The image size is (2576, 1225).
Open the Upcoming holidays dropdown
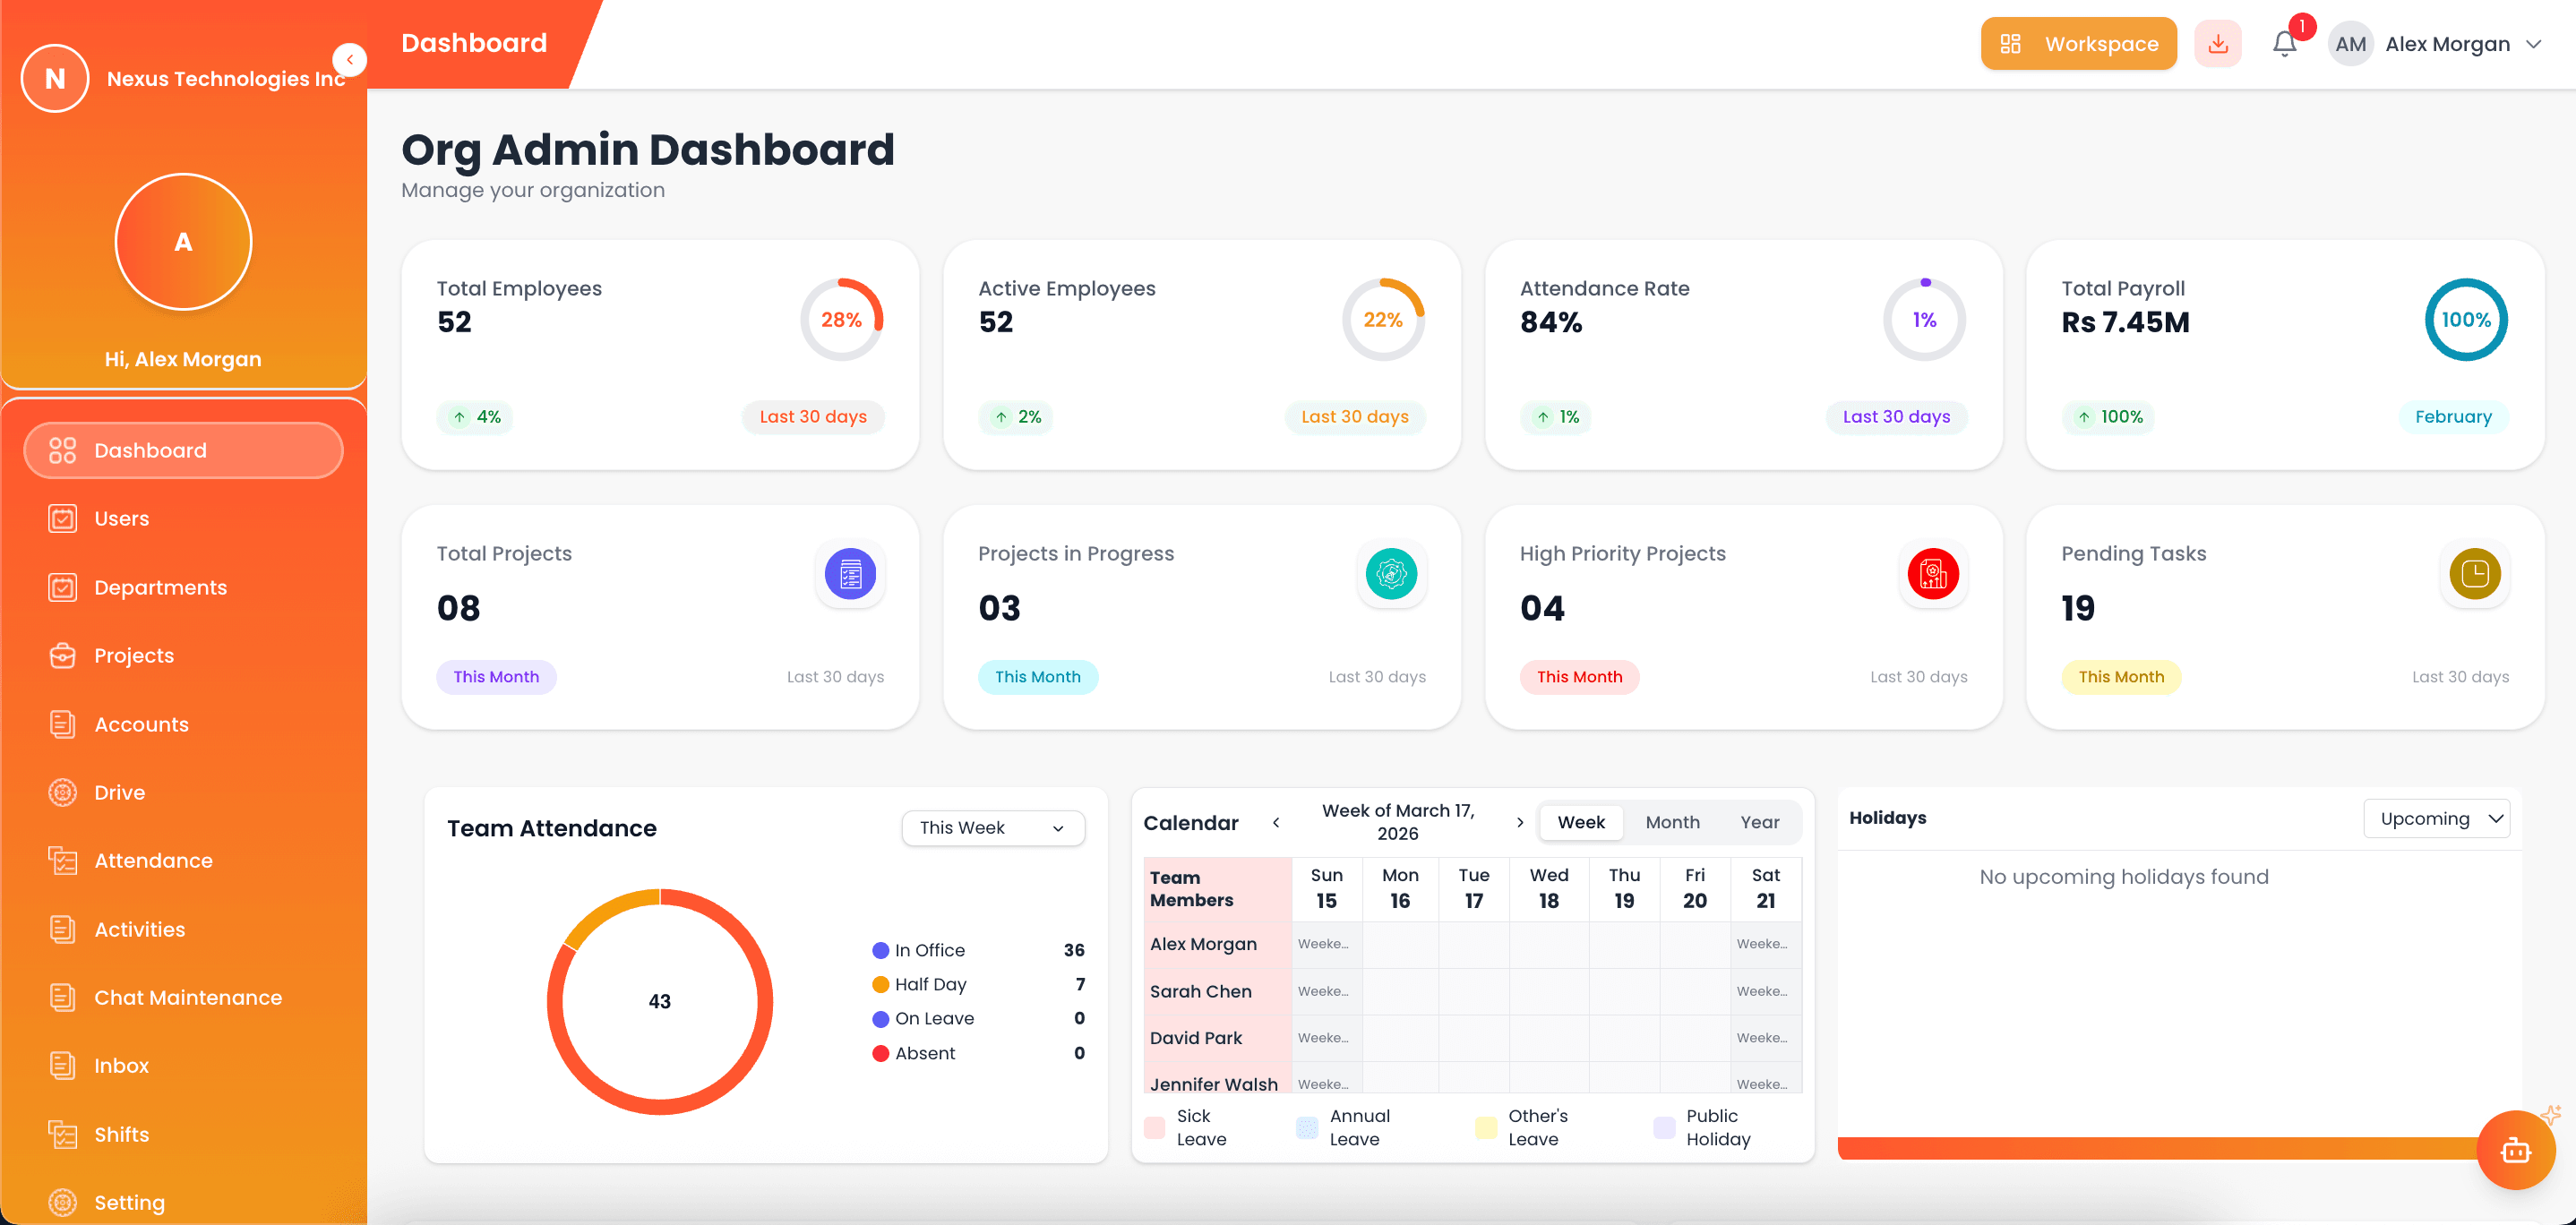pyautogui.click(x=2437, y=818)
